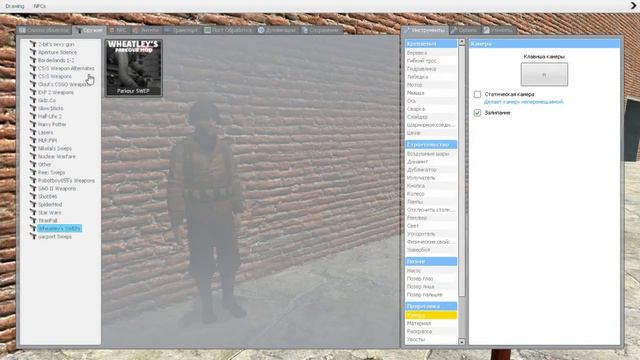Switch to the Инструменты tab
The image size is (640, 360).
pos(424,30)
